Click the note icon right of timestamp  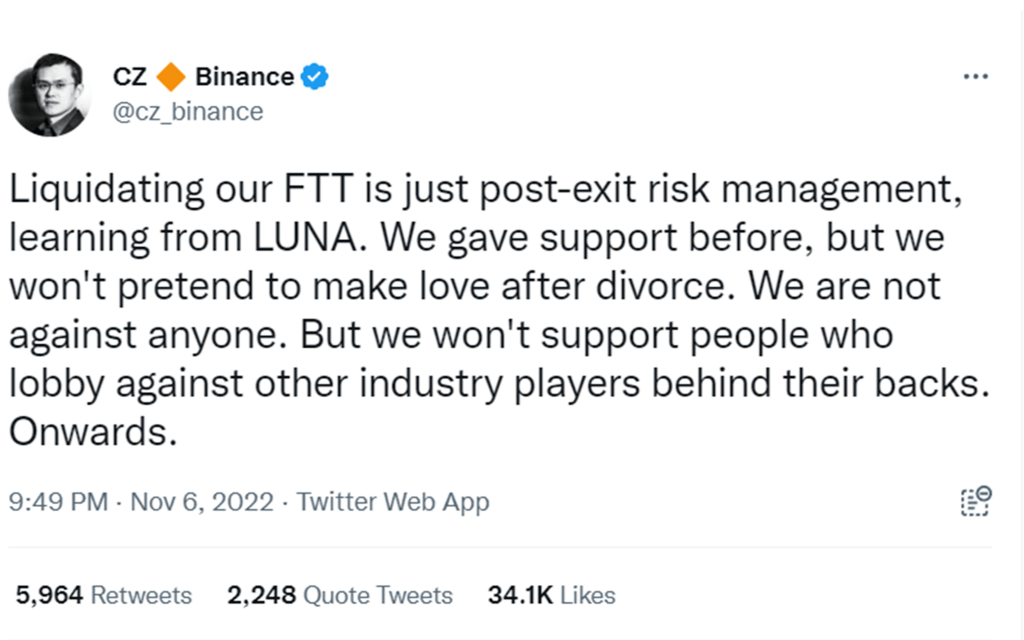[974, 501]
